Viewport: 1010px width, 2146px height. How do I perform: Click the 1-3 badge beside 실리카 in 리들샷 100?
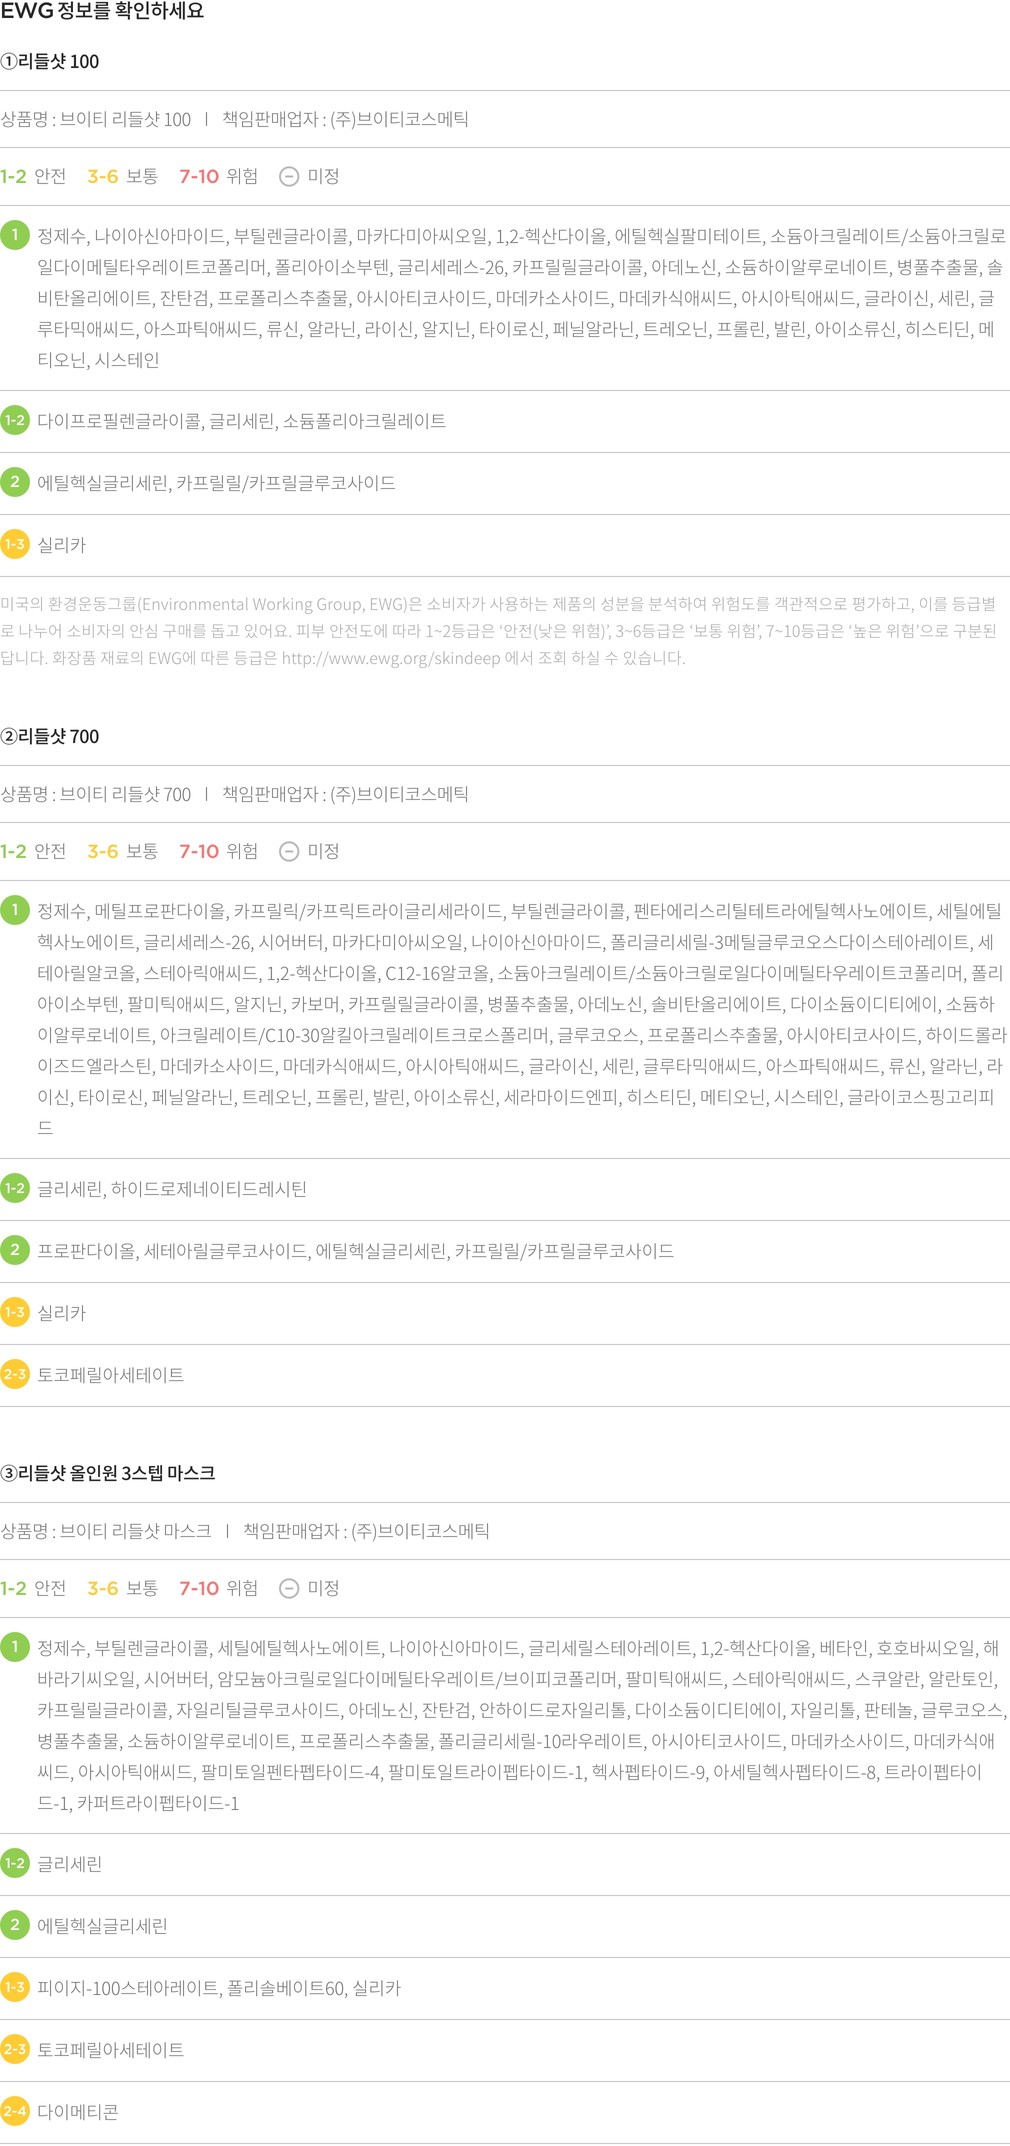coord(15,545)
